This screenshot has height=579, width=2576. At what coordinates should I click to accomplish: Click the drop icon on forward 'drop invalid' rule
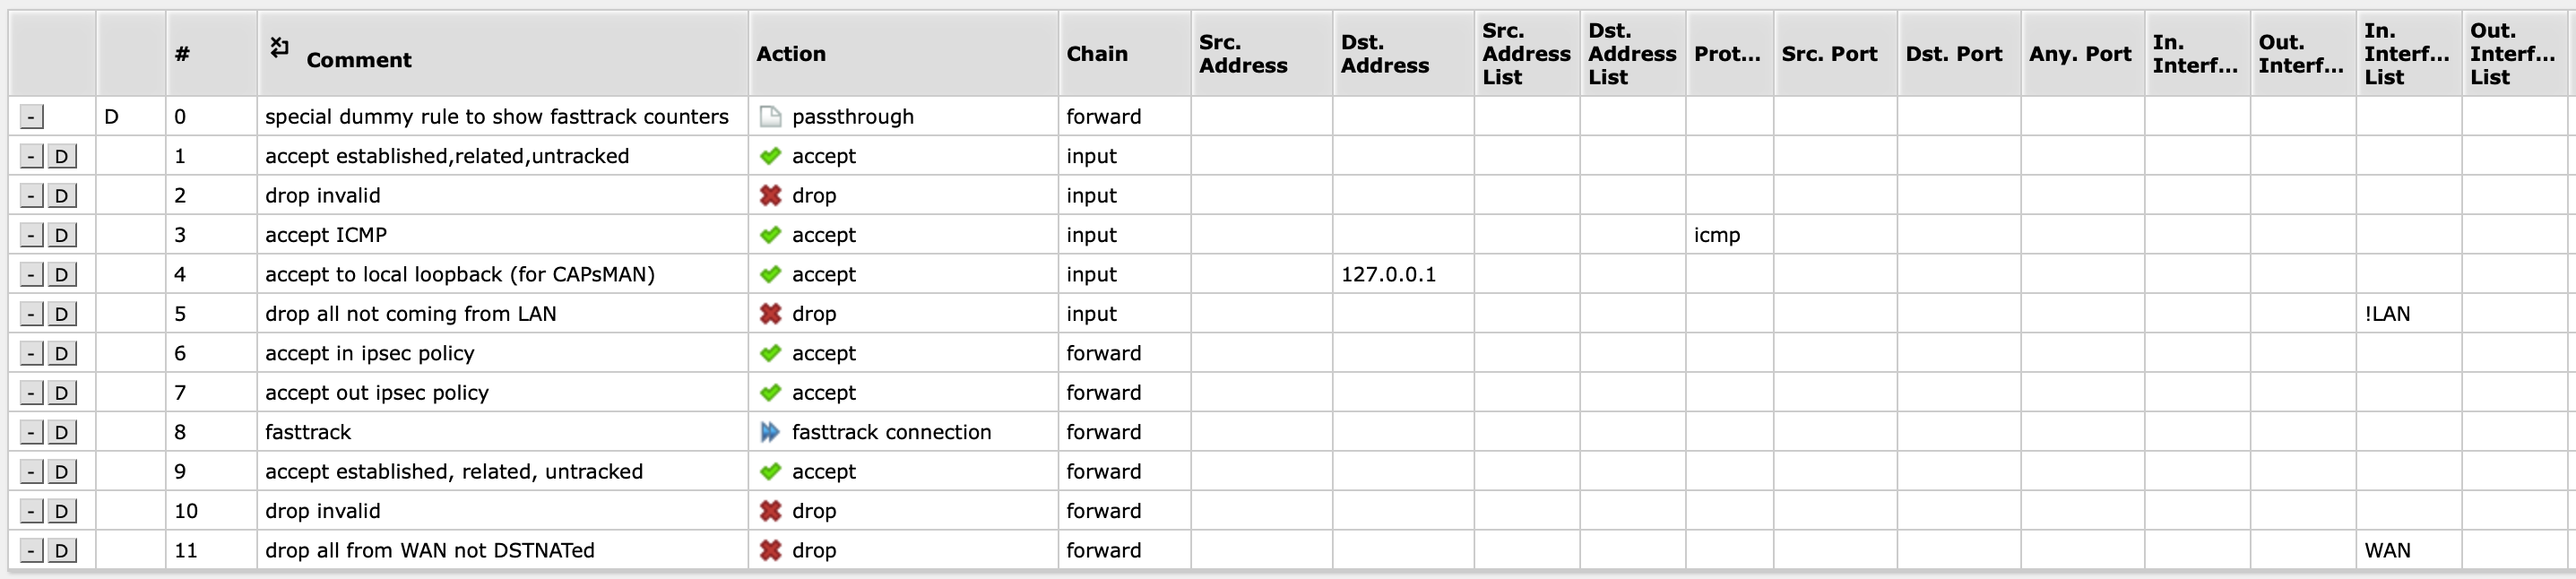pos(770,510)
